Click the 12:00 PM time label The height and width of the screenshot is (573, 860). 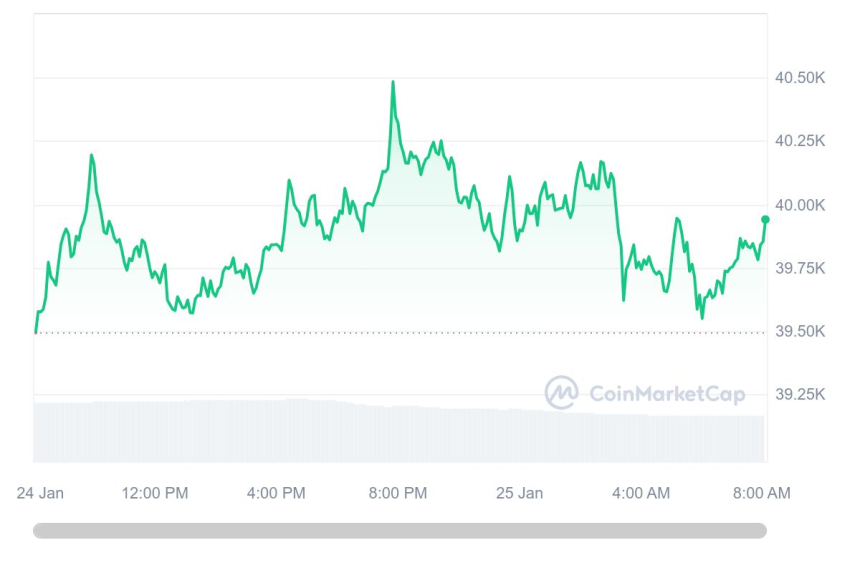click(x=155, y=493)
